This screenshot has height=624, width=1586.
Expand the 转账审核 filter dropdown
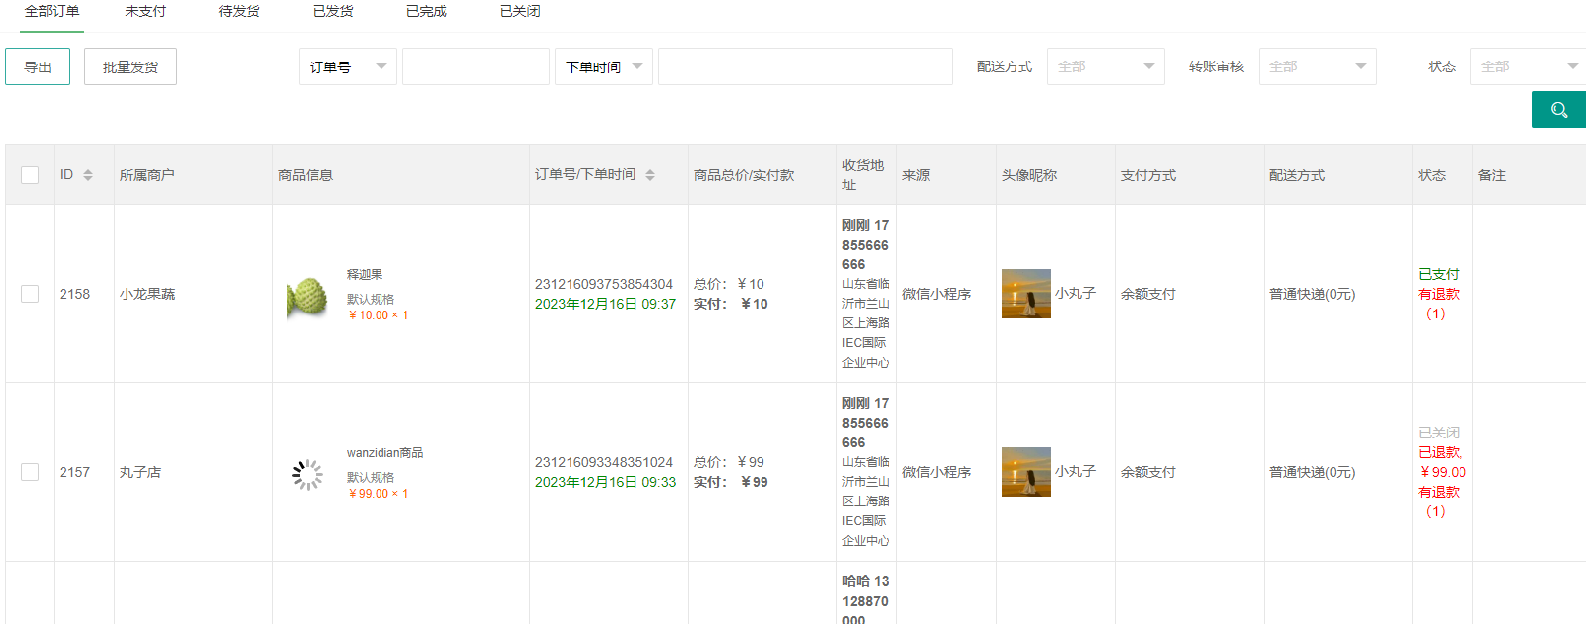point(1317,67)
